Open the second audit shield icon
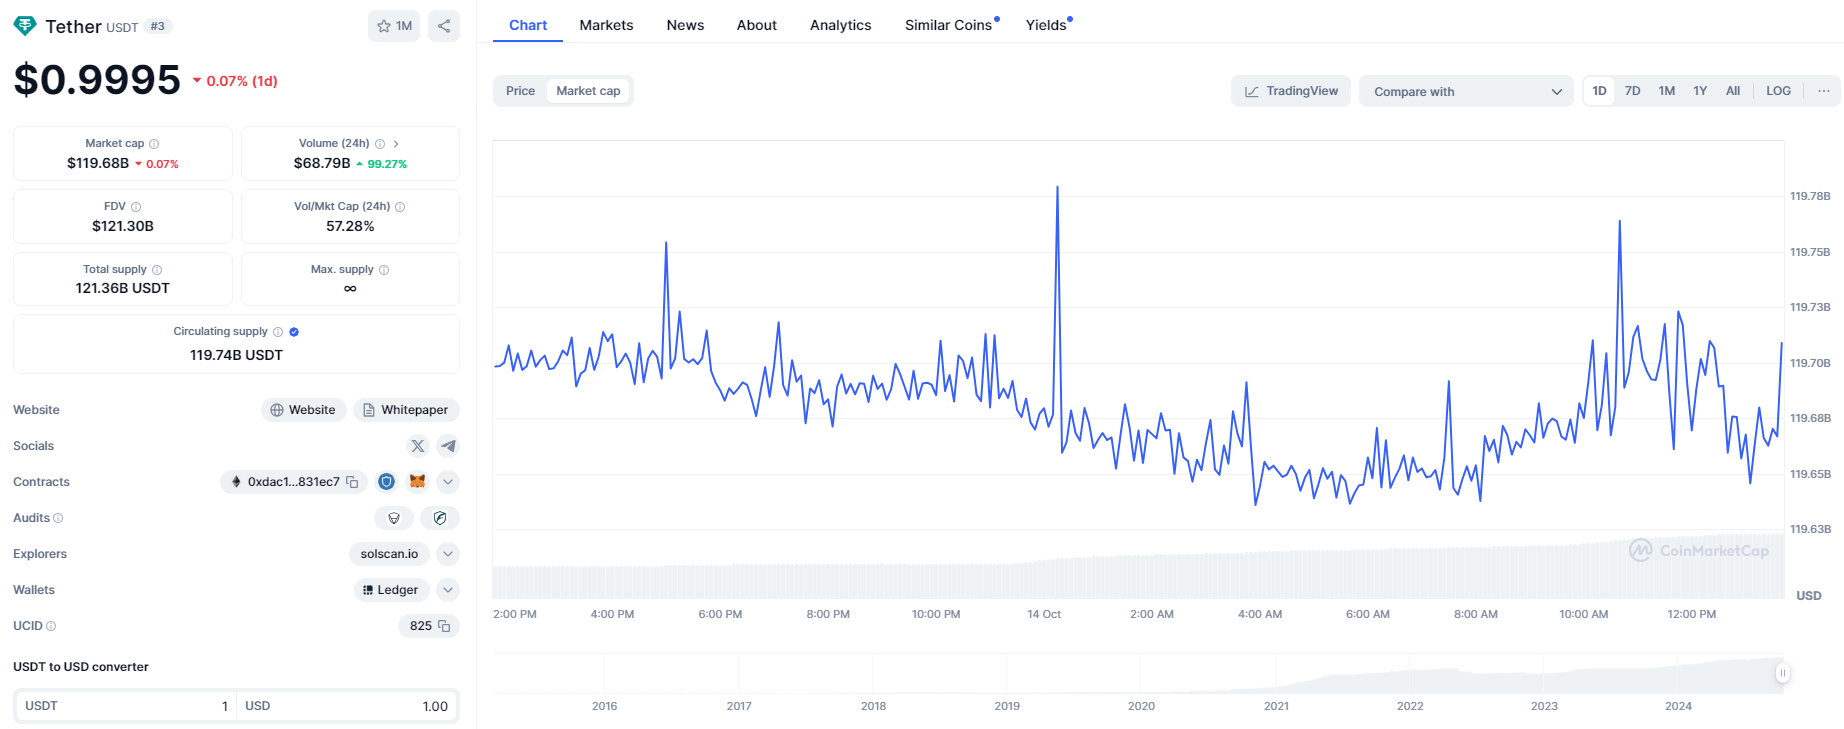The width and height of the screenshot is (1844, 729). tap(440, 518)
